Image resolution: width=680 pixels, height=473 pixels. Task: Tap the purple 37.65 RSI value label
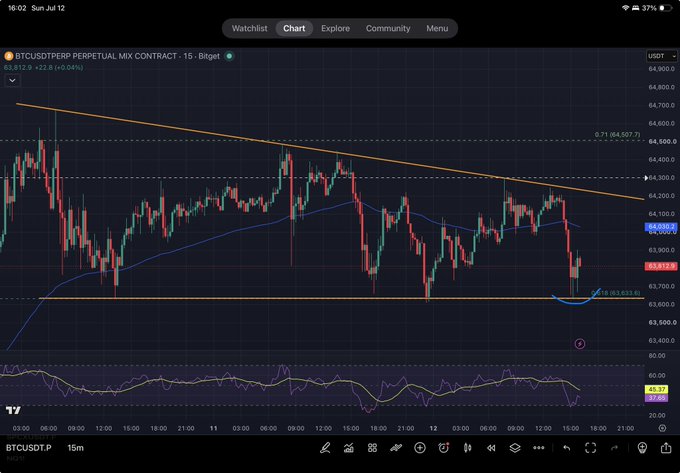[x=657, y=398]
